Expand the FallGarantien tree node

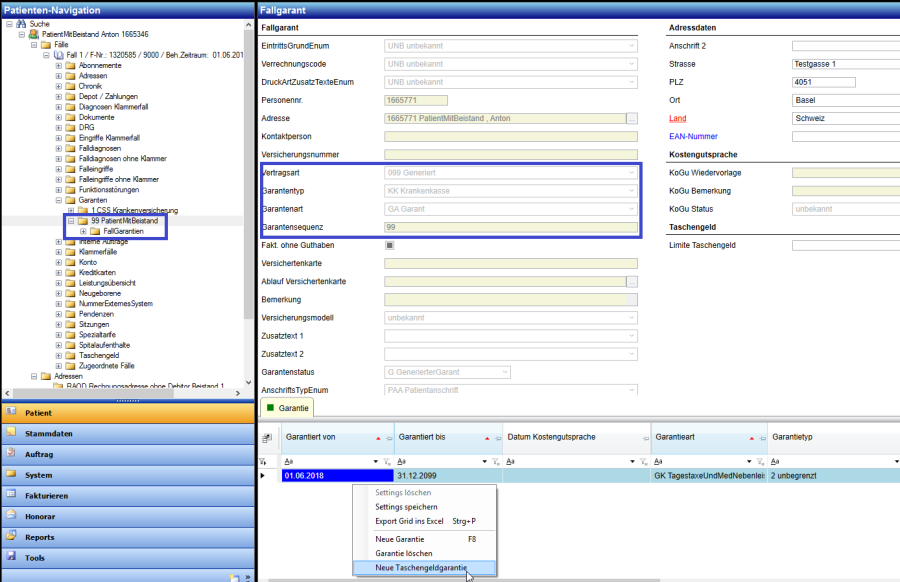[x=82, y=231]
